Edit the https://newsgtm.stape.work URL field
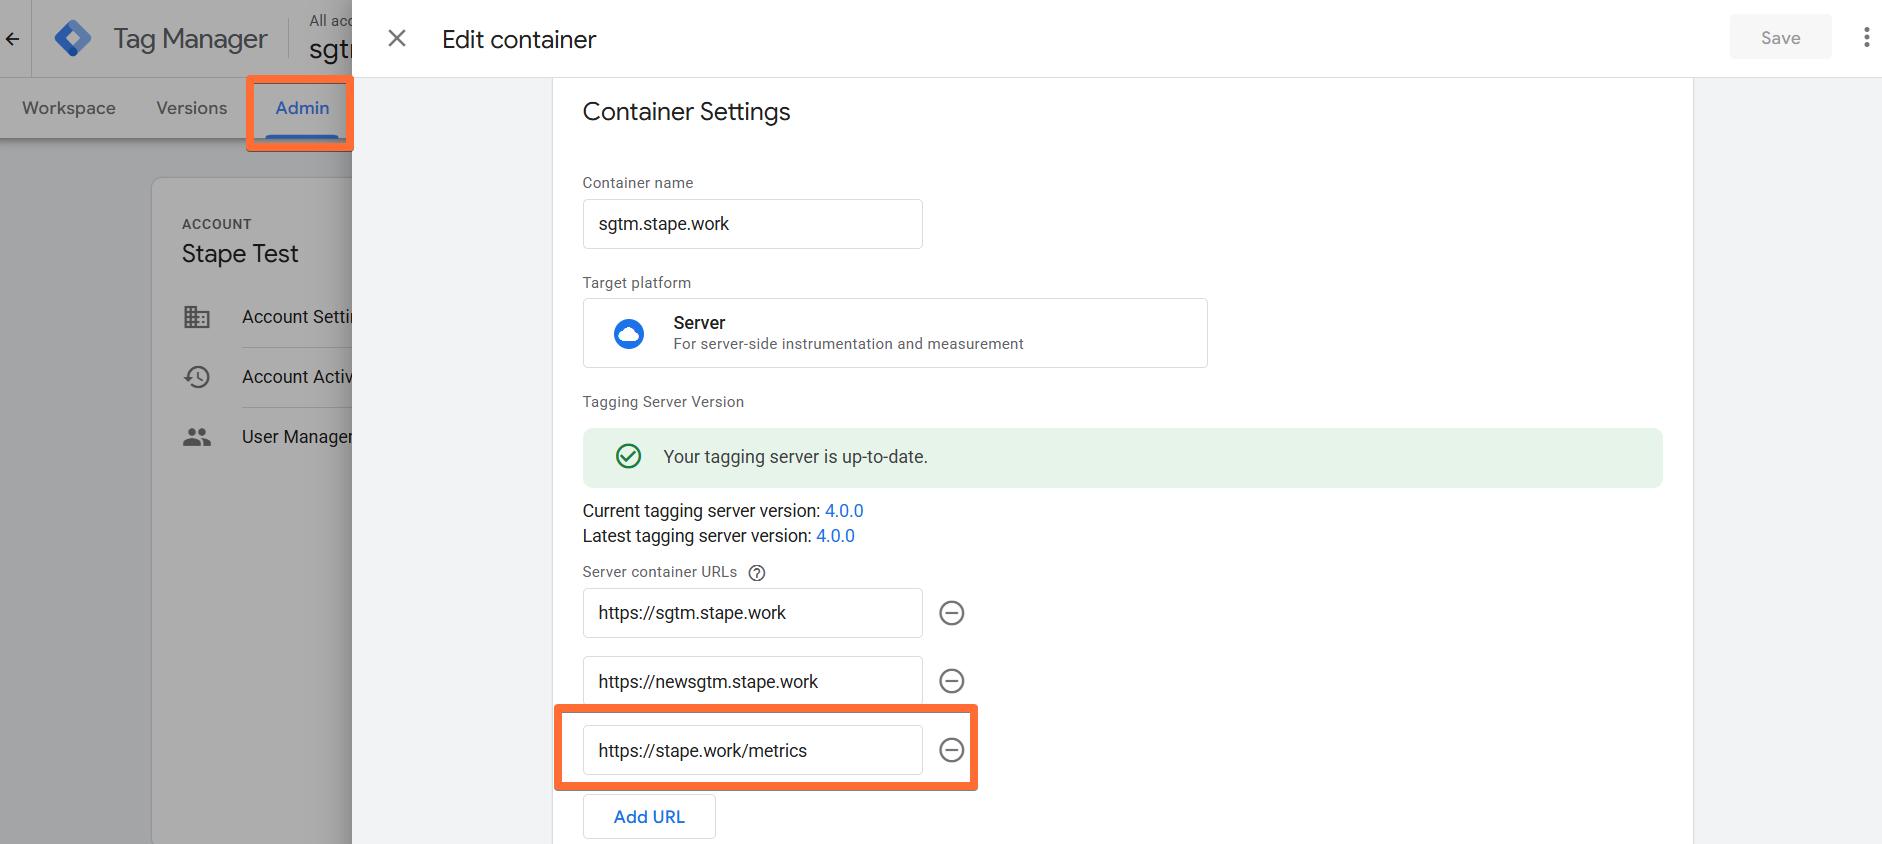This screenshot has width=1882, height=844. (x=752, y=681)
